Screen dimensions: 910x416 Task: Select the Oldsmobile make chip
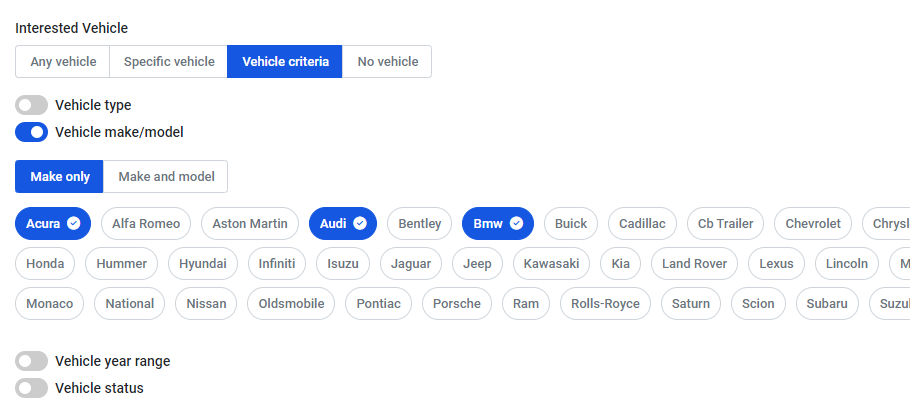291,303
